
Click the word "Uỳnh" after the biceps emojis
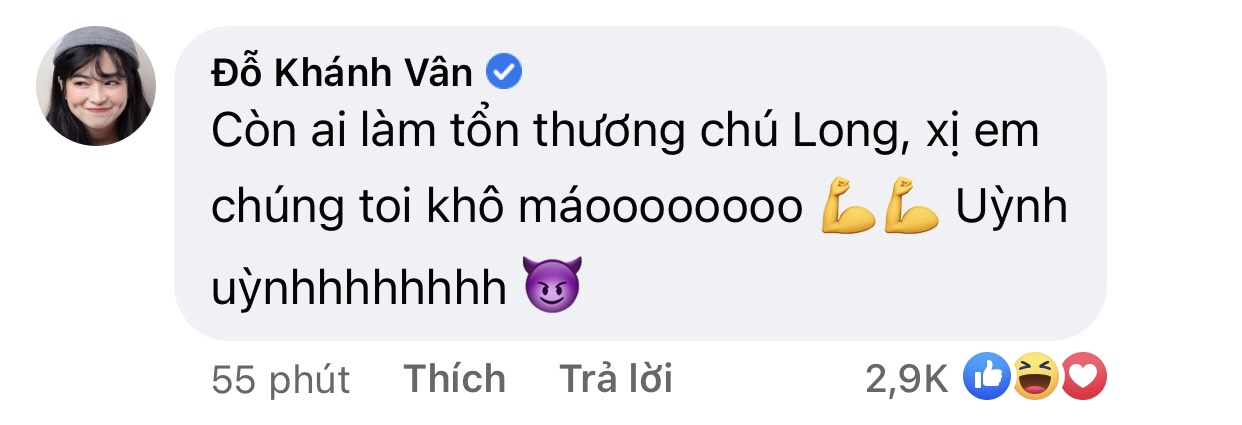[1011, 210]
